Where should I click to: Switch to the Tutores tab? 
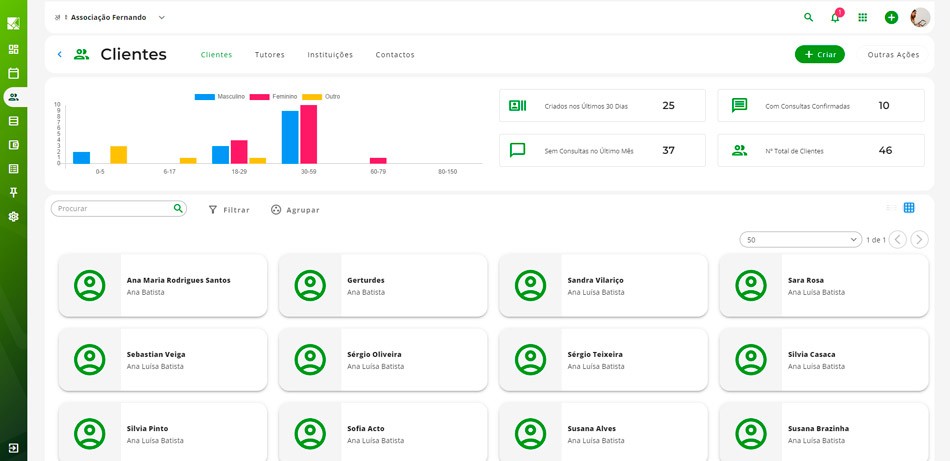(270, 55)
